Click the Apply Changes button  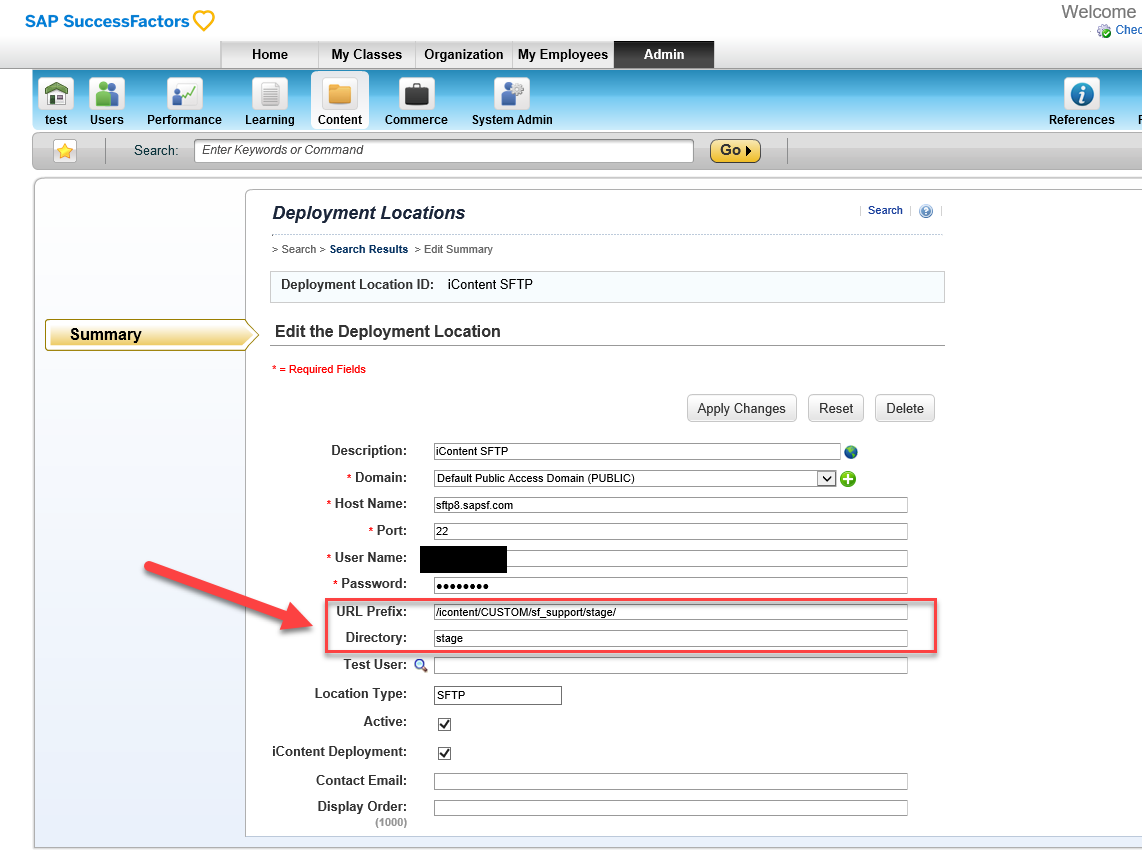click(741, 409)
